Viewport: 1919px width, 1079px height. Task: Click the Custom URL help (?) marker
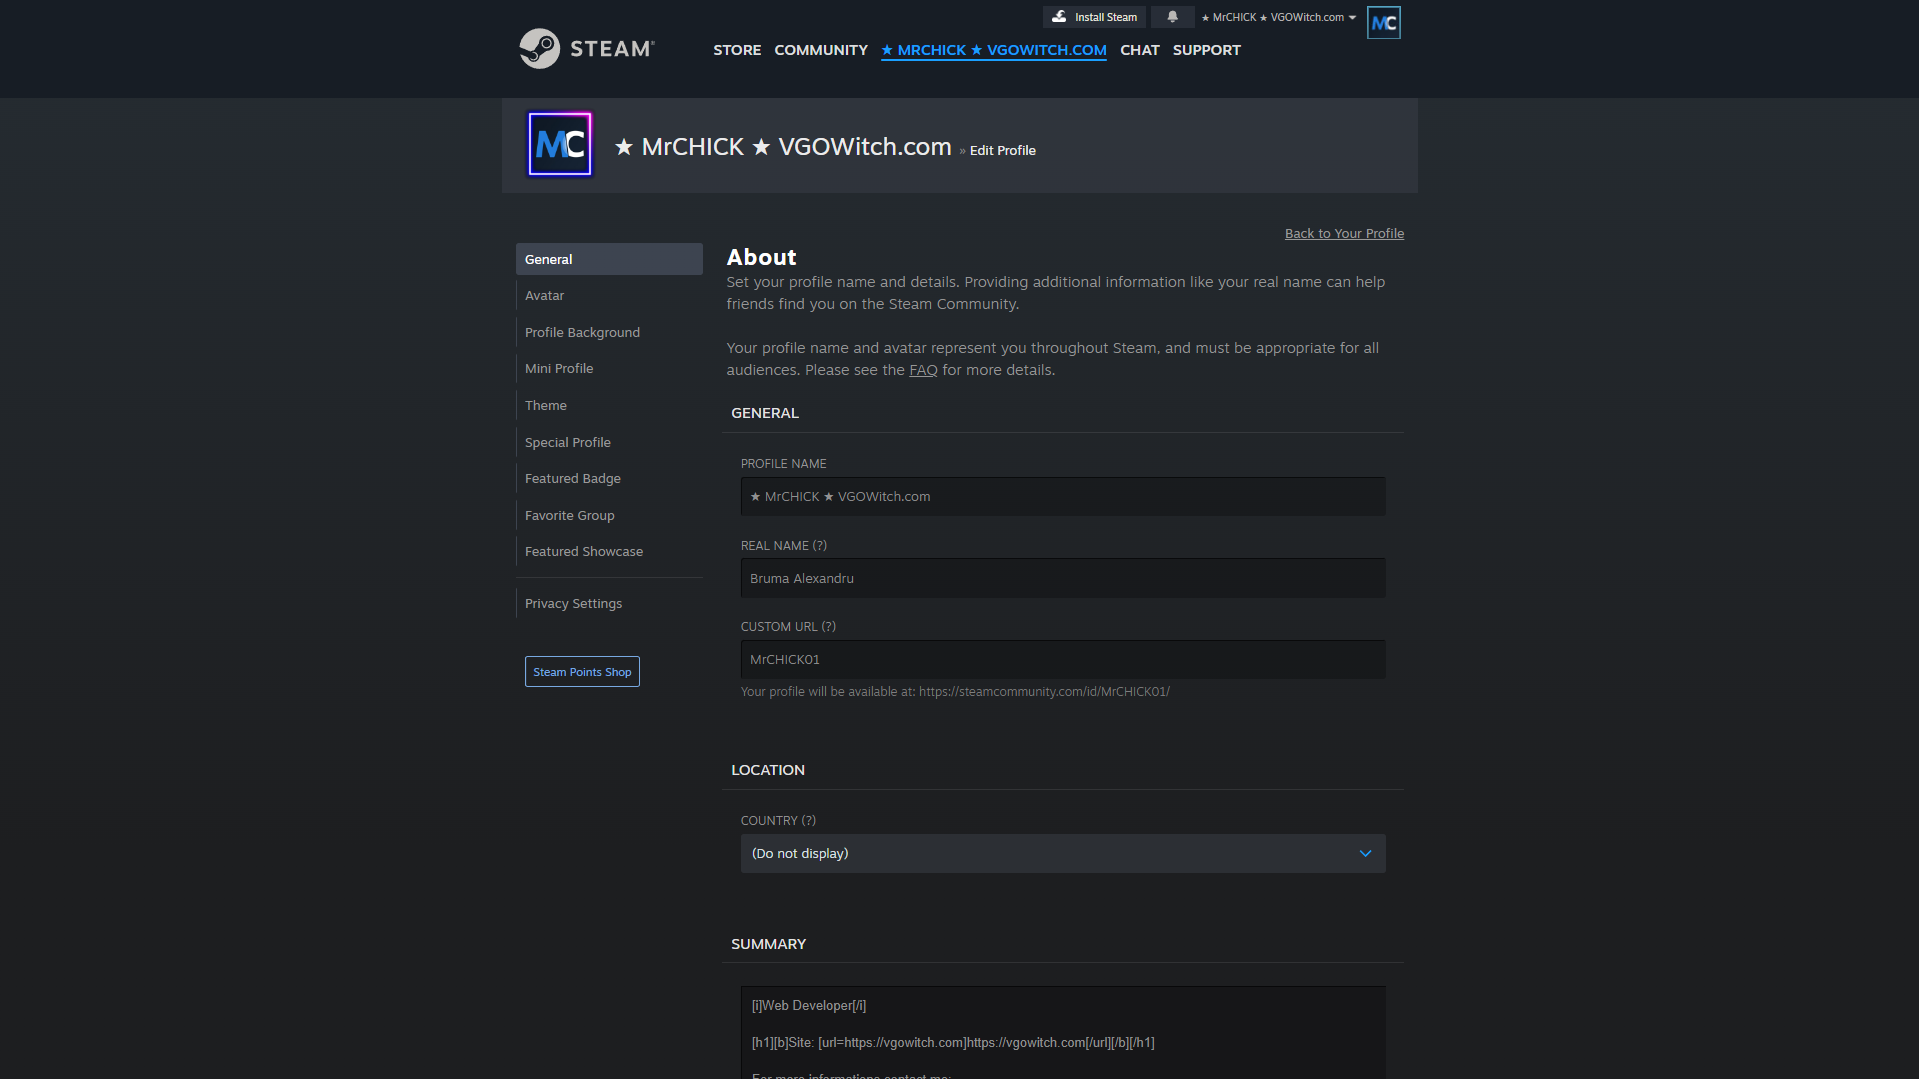(829, 627)
